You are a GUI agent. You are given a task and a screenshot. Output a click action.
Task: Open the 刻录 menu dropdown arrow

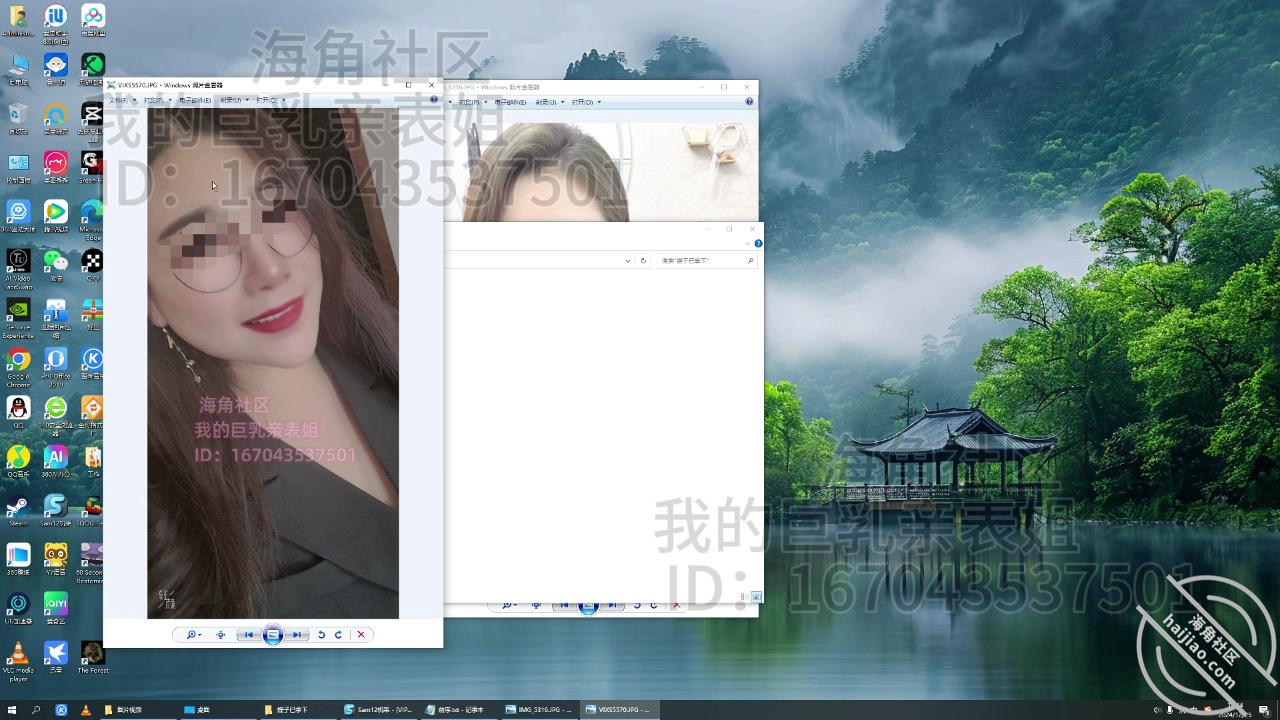(247, 101)
